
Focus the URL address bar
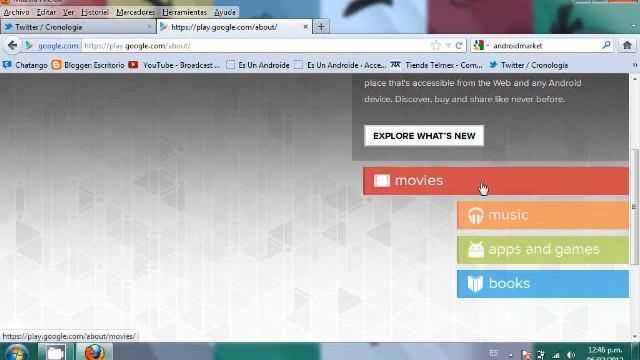pyautogui.click(x=255, y=46)
